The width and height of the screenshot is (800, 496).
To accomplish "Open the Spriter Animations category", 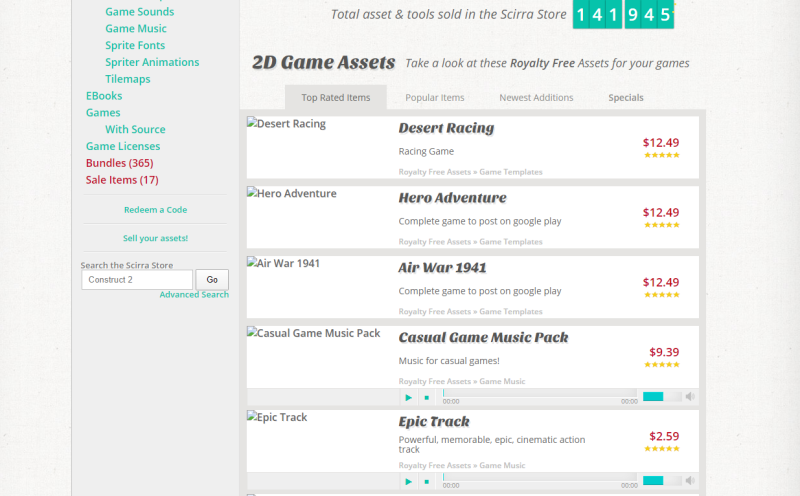I will click(x=152, y=62).
